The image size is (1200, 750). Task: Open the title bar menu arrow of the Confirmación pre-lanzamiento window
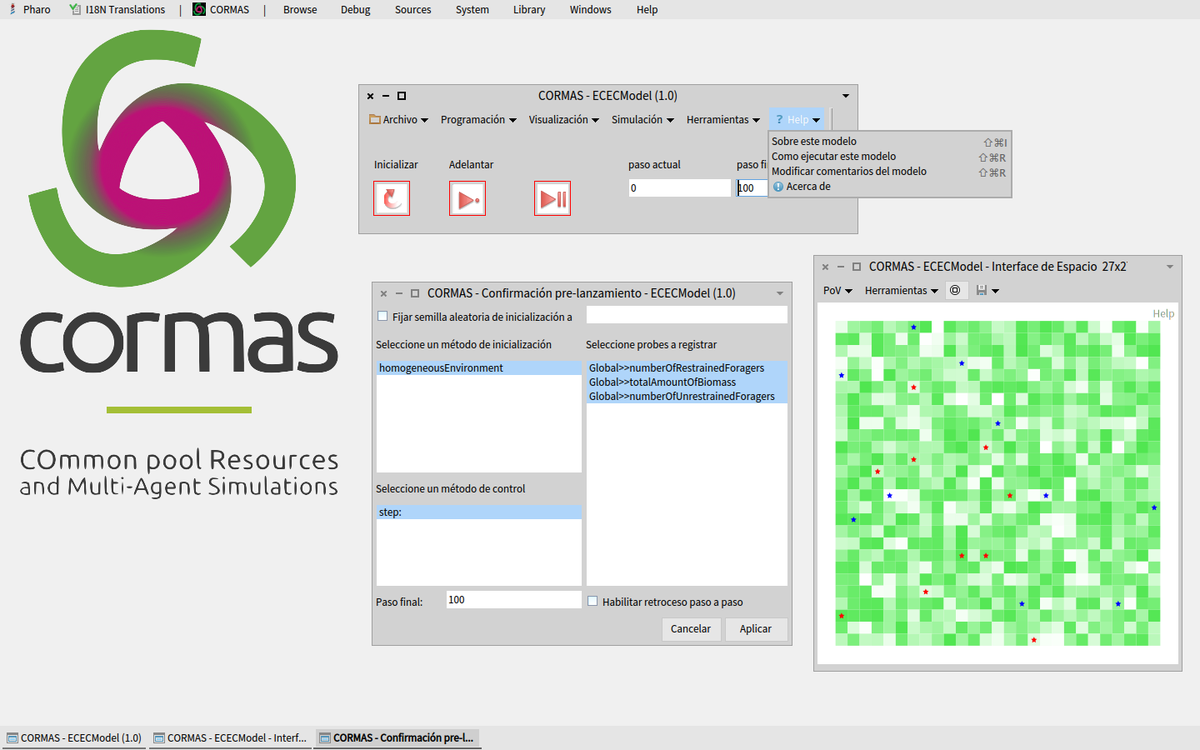[x=780, y=294]
